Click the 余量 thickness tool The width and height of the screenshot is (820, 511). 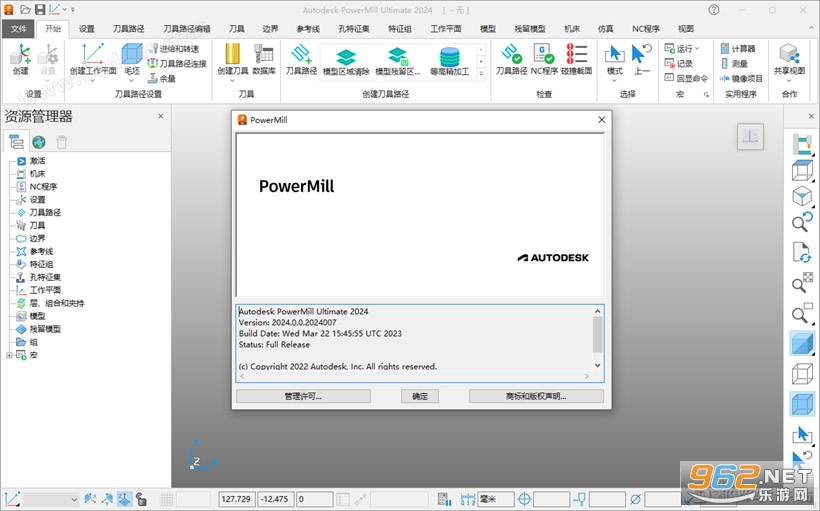162,78
